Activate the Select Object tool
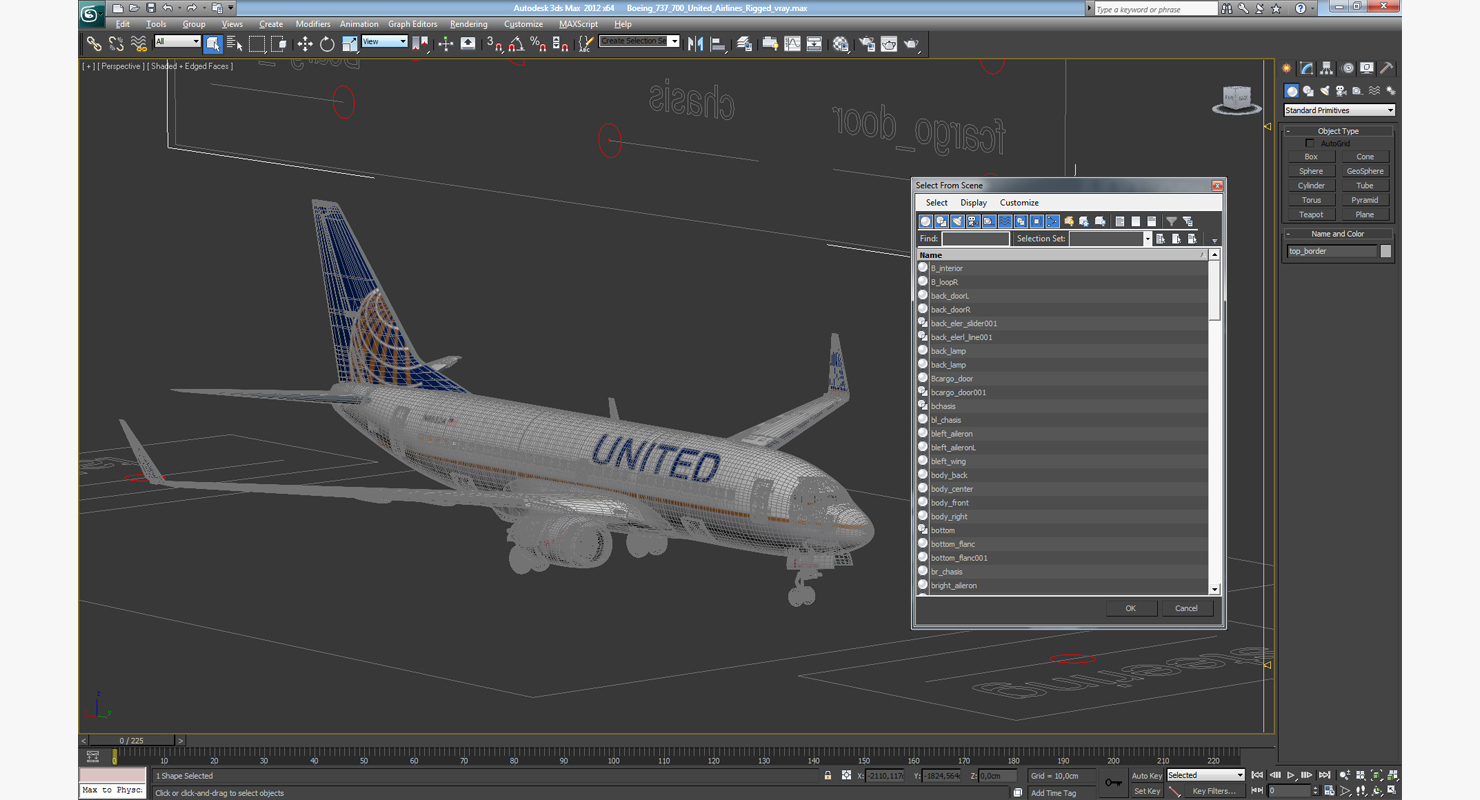The image size is (1480, 800). click(213, 43)
